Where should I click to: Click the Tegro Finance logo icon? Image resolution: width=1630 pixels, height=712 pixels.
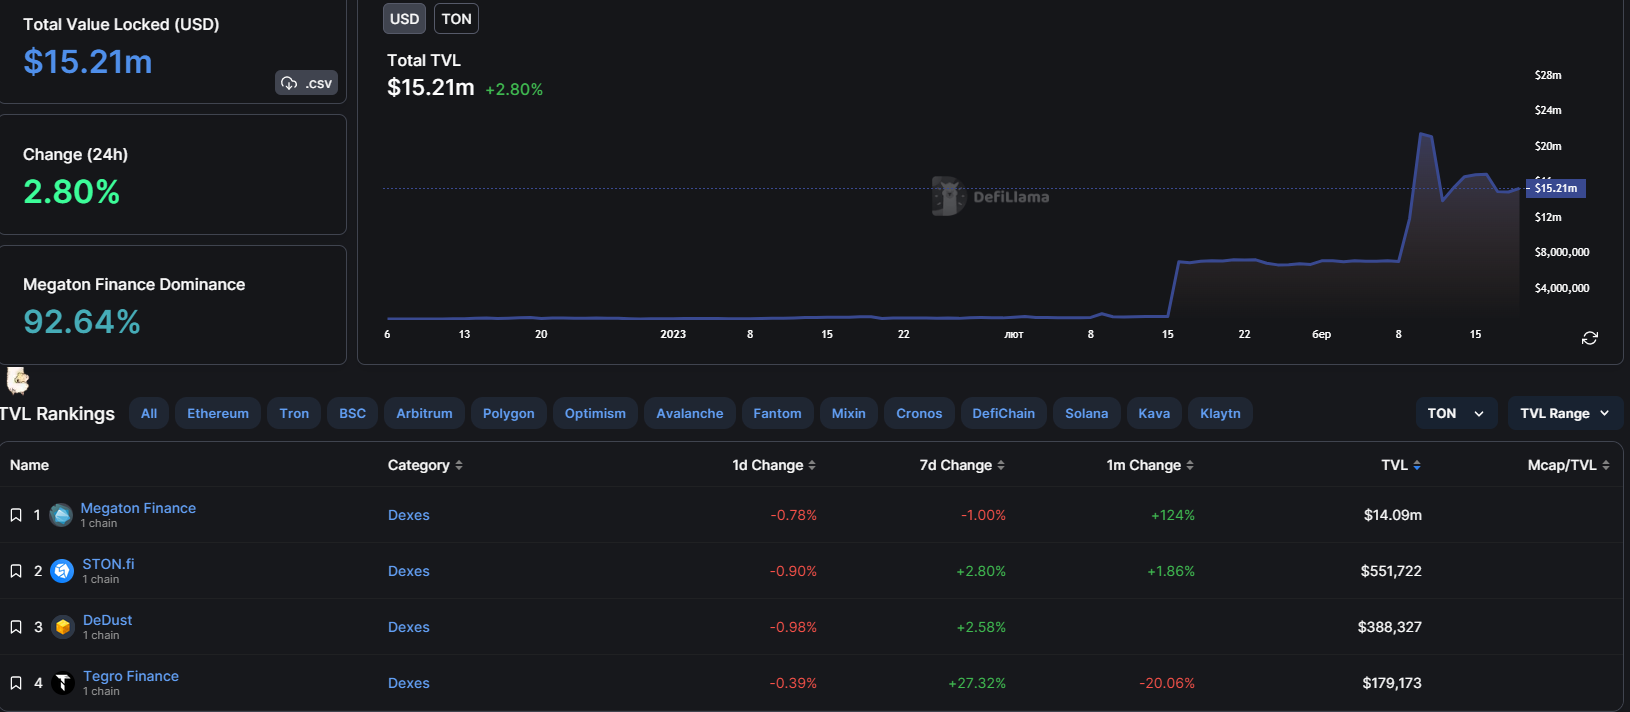pos(63,683)
